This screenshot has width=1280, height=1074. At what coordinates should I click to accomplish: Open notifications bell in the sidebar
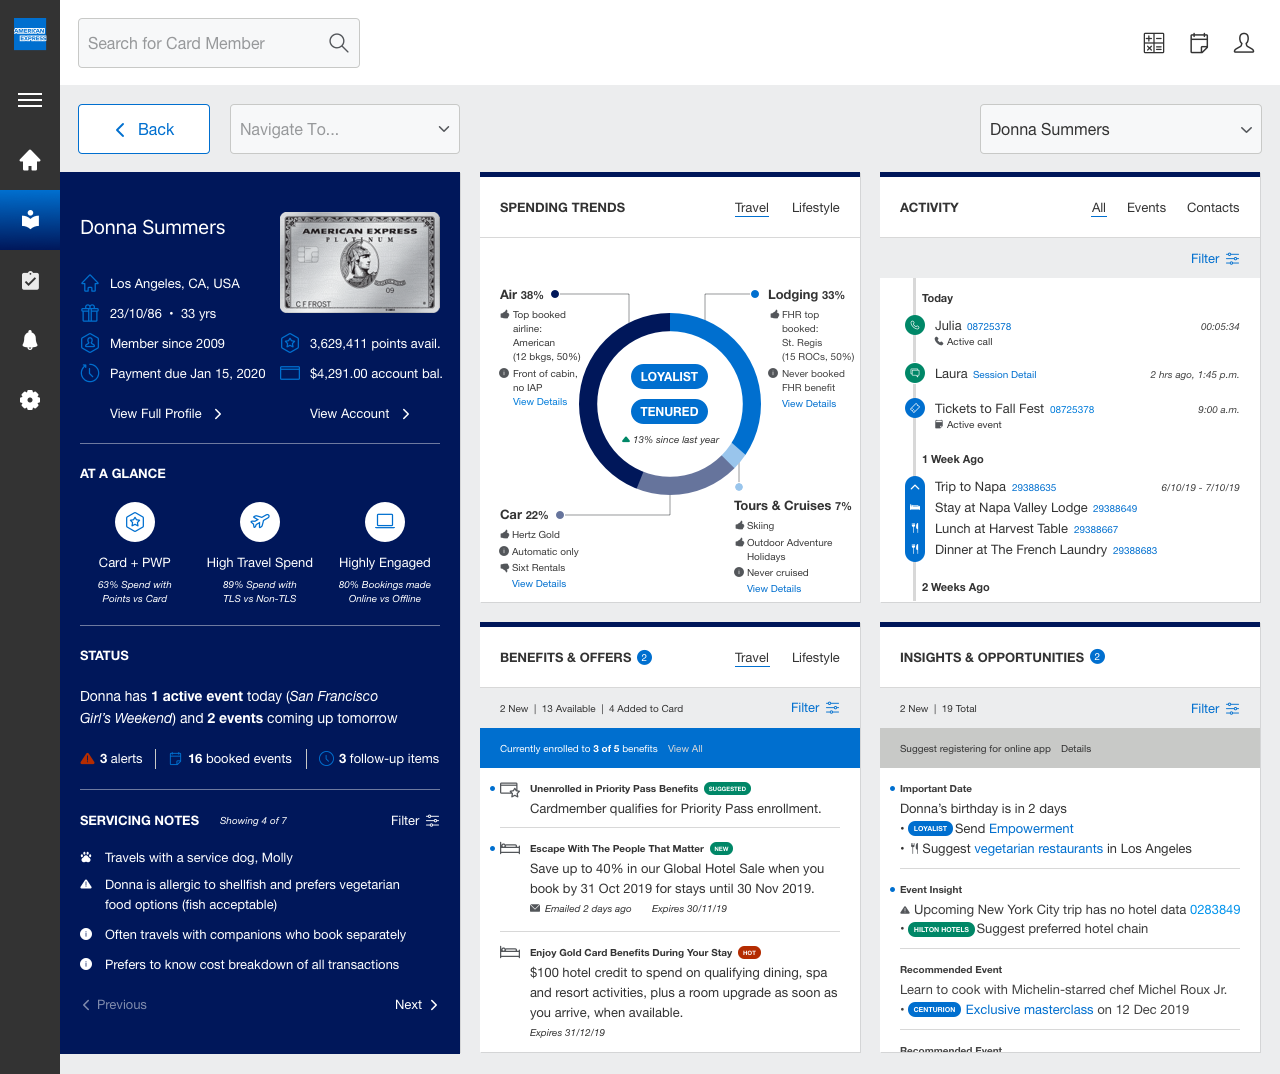pyautogui.click(x=30, y=340)
